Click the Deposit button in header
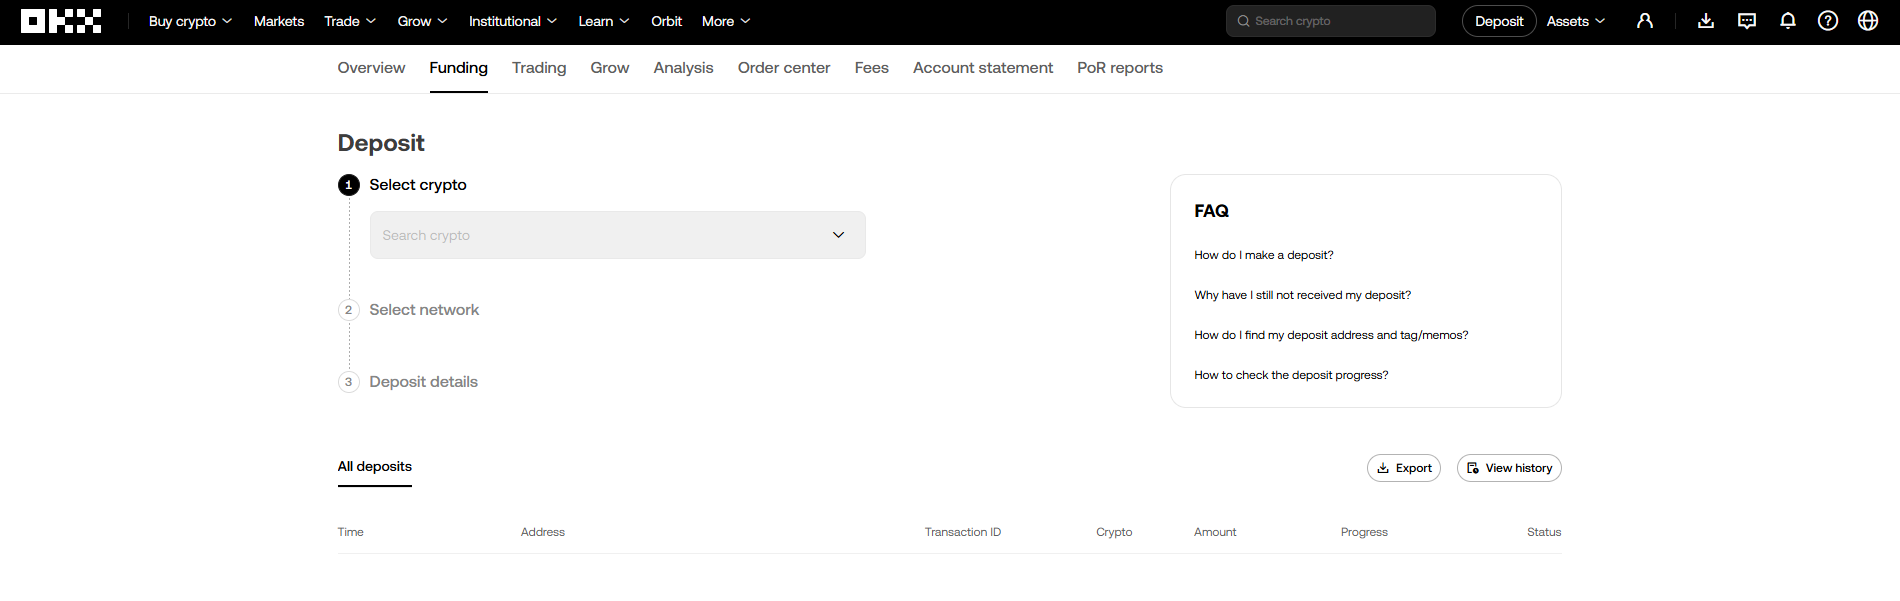1900x601 pixels. point(1499,21)
